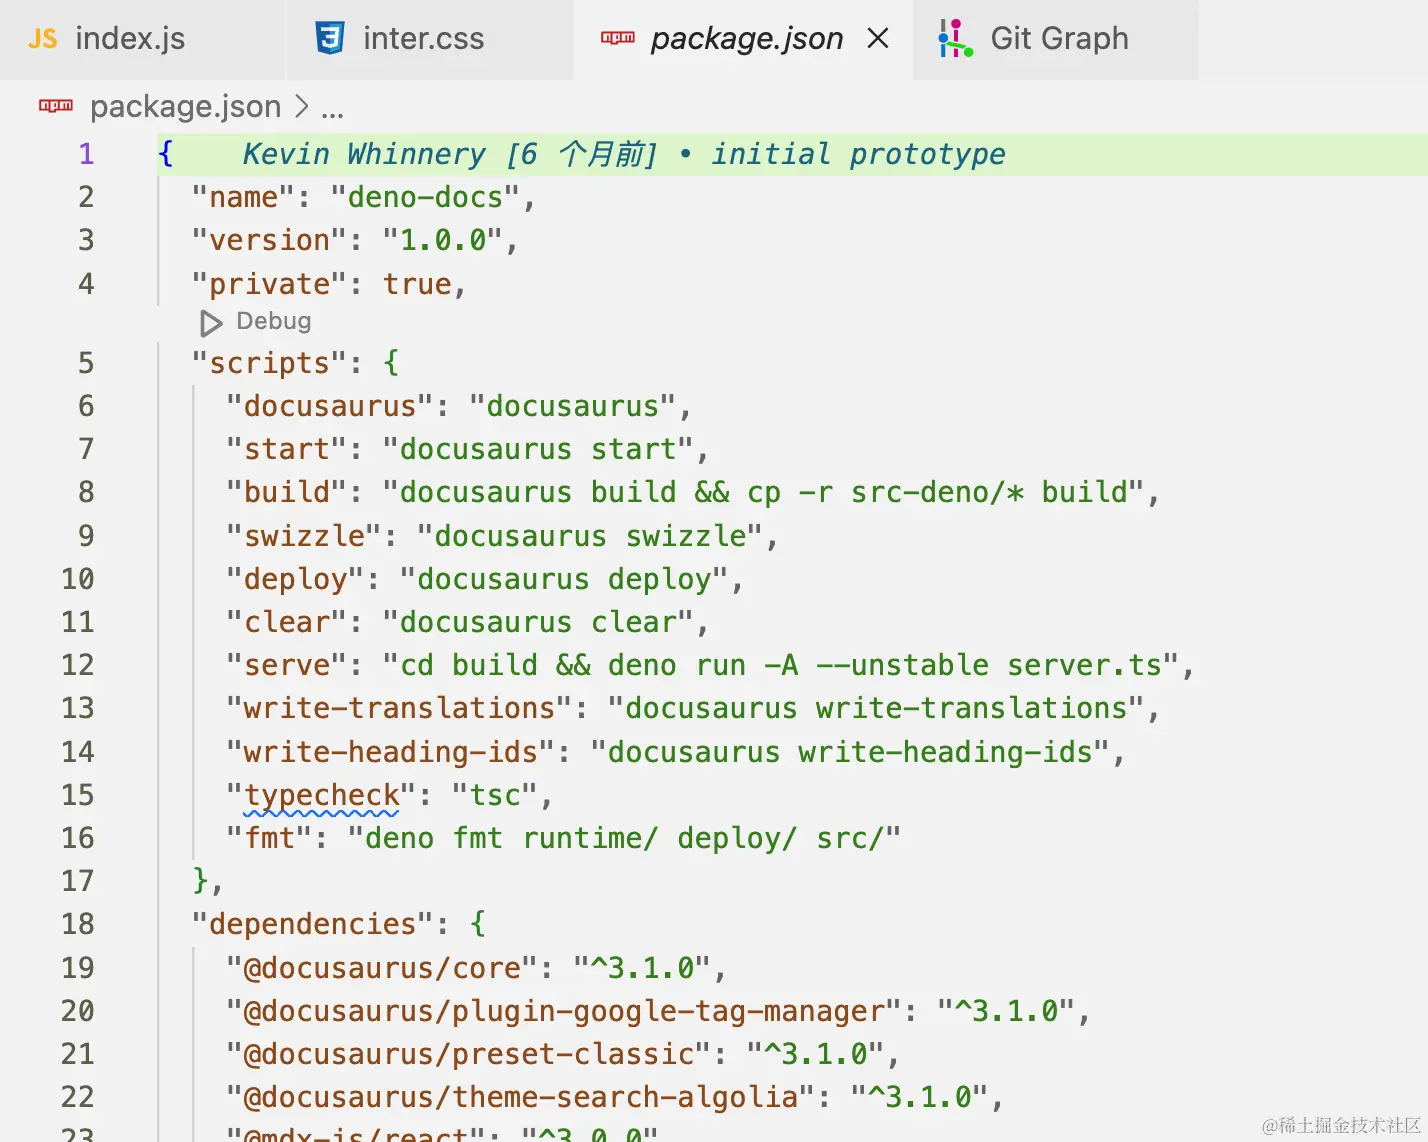Screen dimensions: 1428x1142
Task: Click "@docusaurus/preset-classic" dependency
Action: click(469, 1054)
